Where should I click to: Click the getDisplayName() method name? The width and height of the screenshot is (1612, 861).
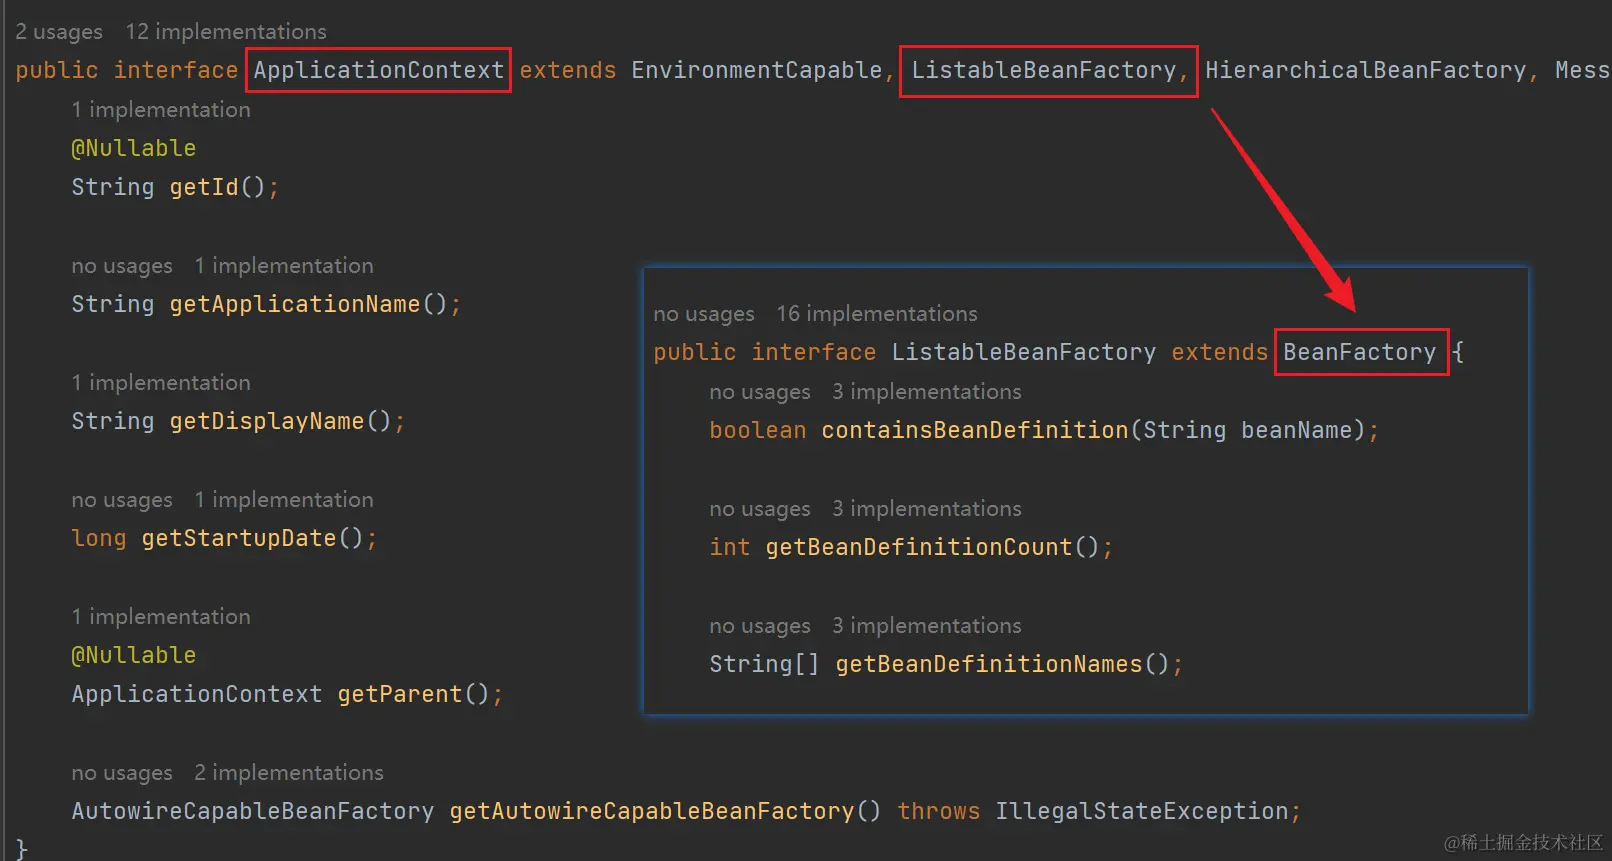[266, 421]
